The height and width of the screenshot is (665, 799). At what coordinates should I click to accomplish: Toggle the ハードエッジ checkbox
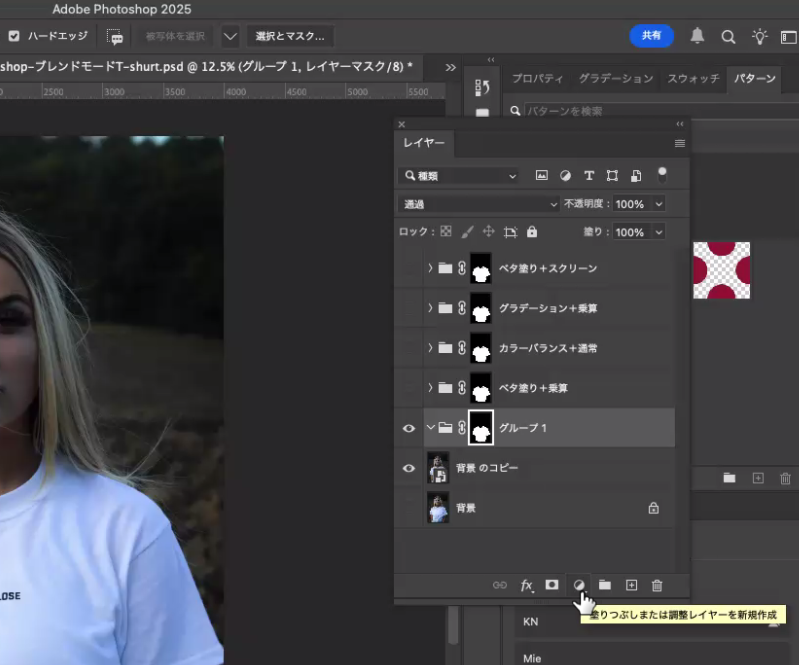(x=14, y=36)
